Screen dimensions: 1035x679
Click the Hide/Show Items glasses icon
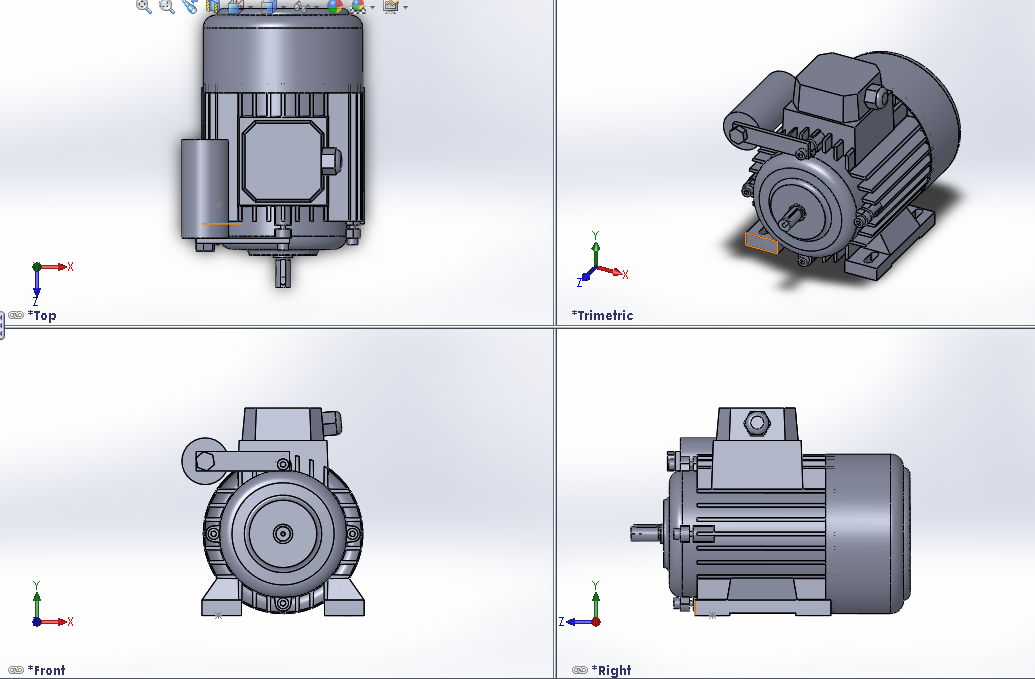pyautogui.click(x=301, y=7)
